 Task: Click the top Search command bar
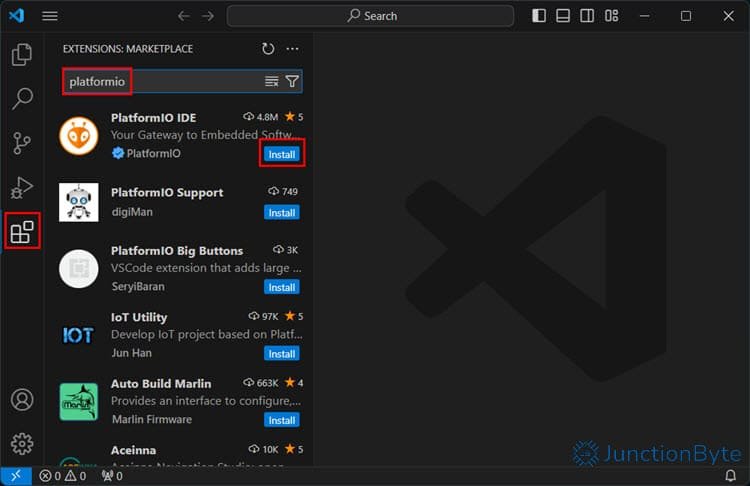370,16
